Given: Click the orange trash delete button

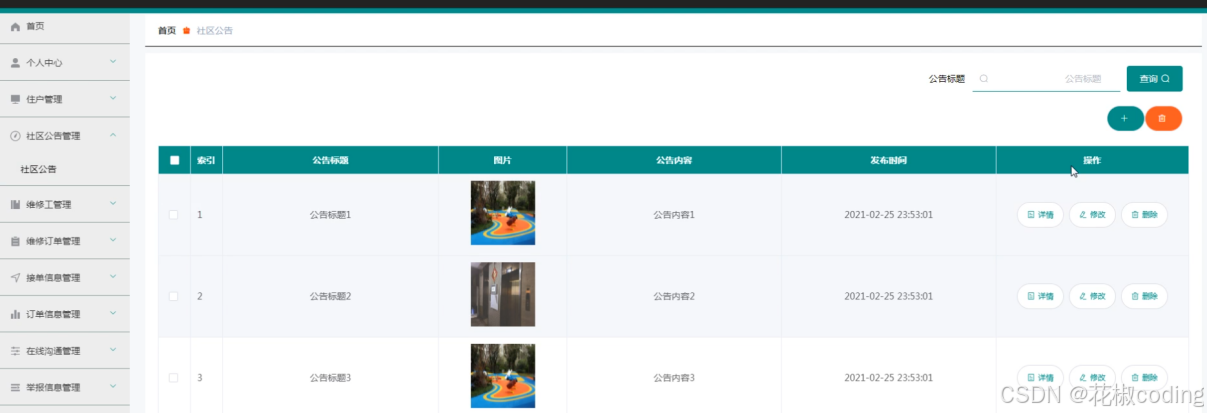Looking at the screenshot, I should (x=1163, y=118).
